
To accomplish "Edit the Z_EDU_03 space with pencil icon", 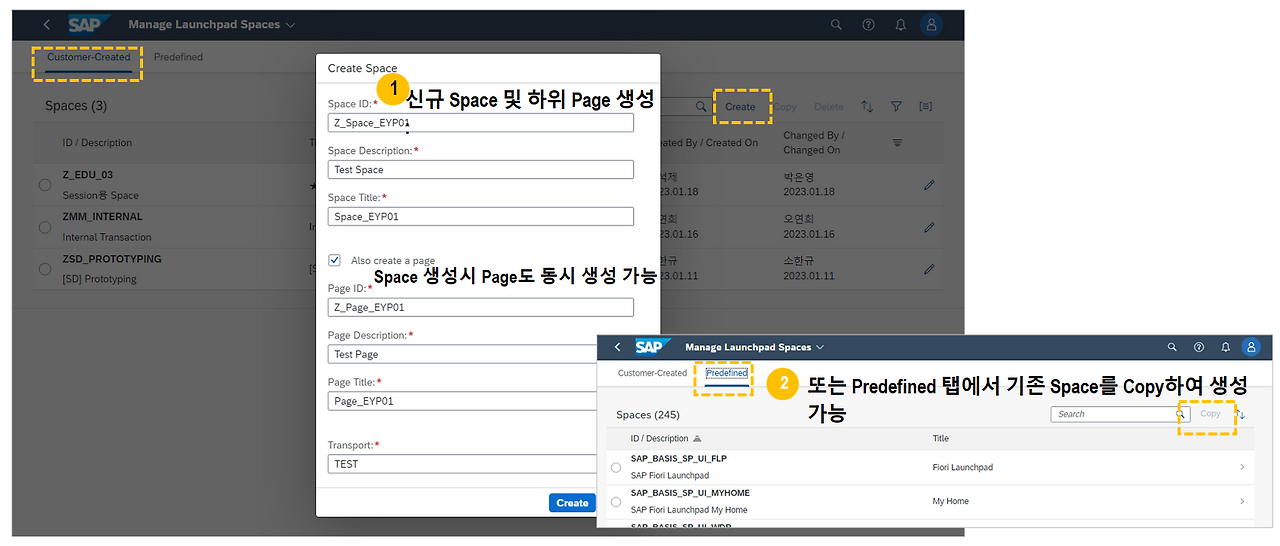I will coord(929,185).
